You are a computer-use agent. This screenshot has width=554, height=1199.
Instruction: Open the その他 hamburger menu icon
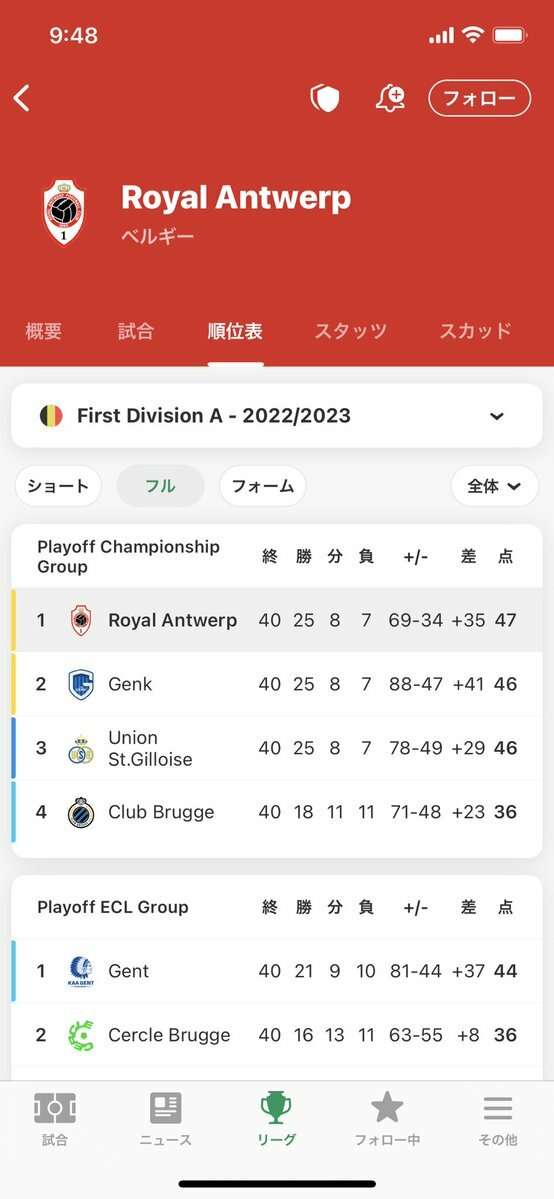click(498, 1108)
